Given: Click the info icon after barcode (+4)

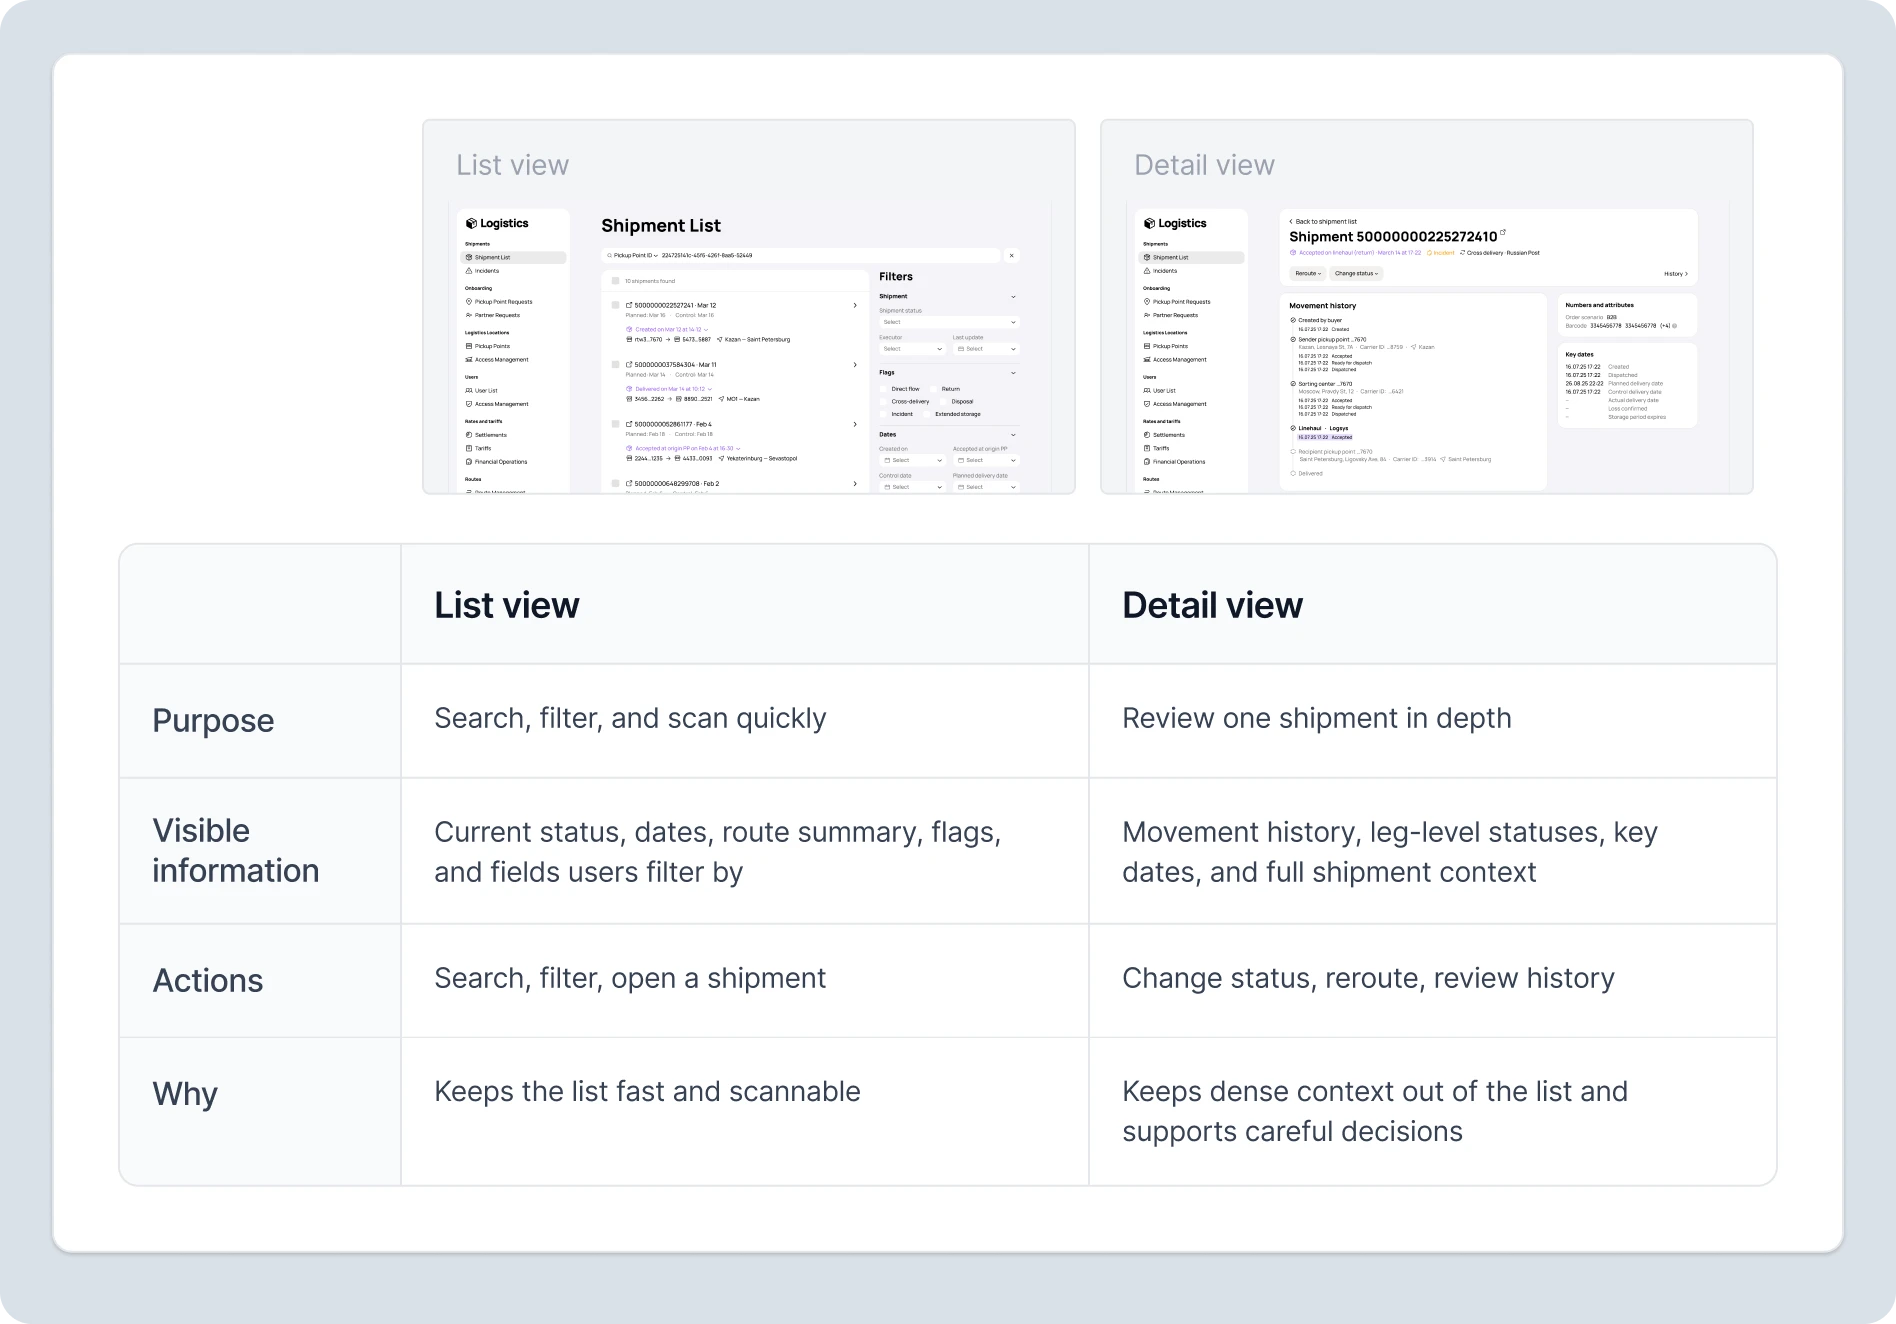Looking at the screenshot, I should (x=1675, y=326).
